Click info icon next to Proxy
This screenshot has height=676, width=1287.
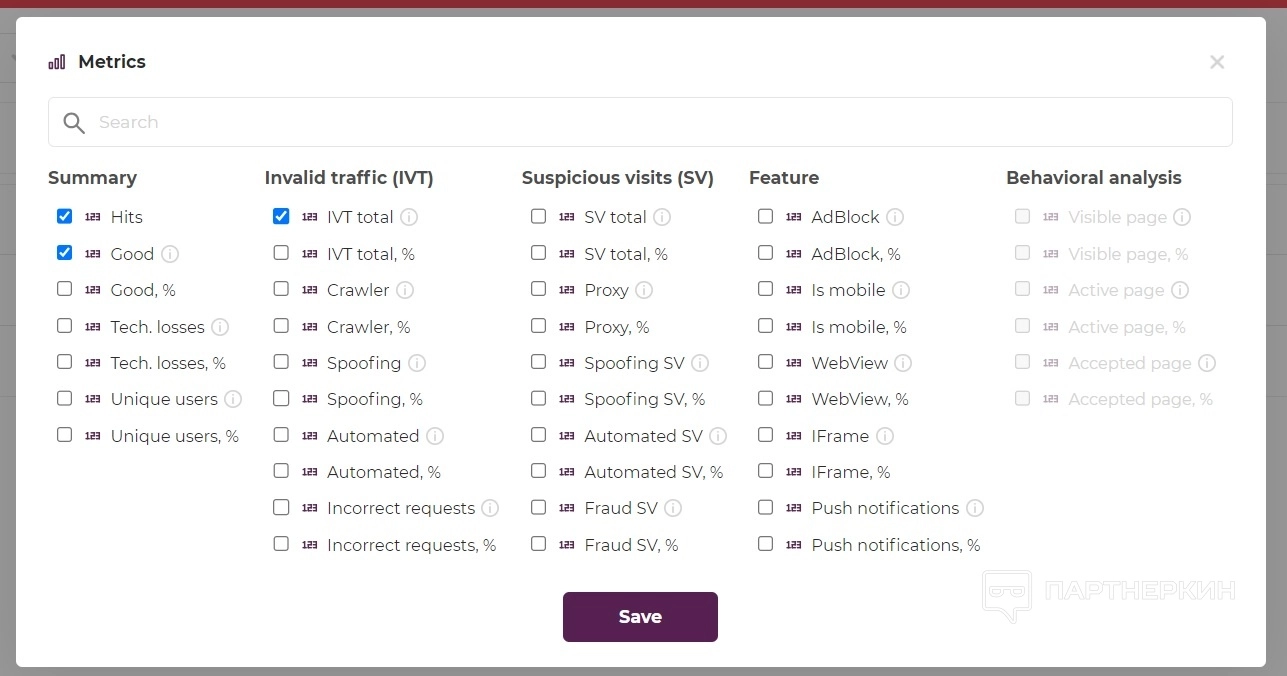tap(644, 290)
